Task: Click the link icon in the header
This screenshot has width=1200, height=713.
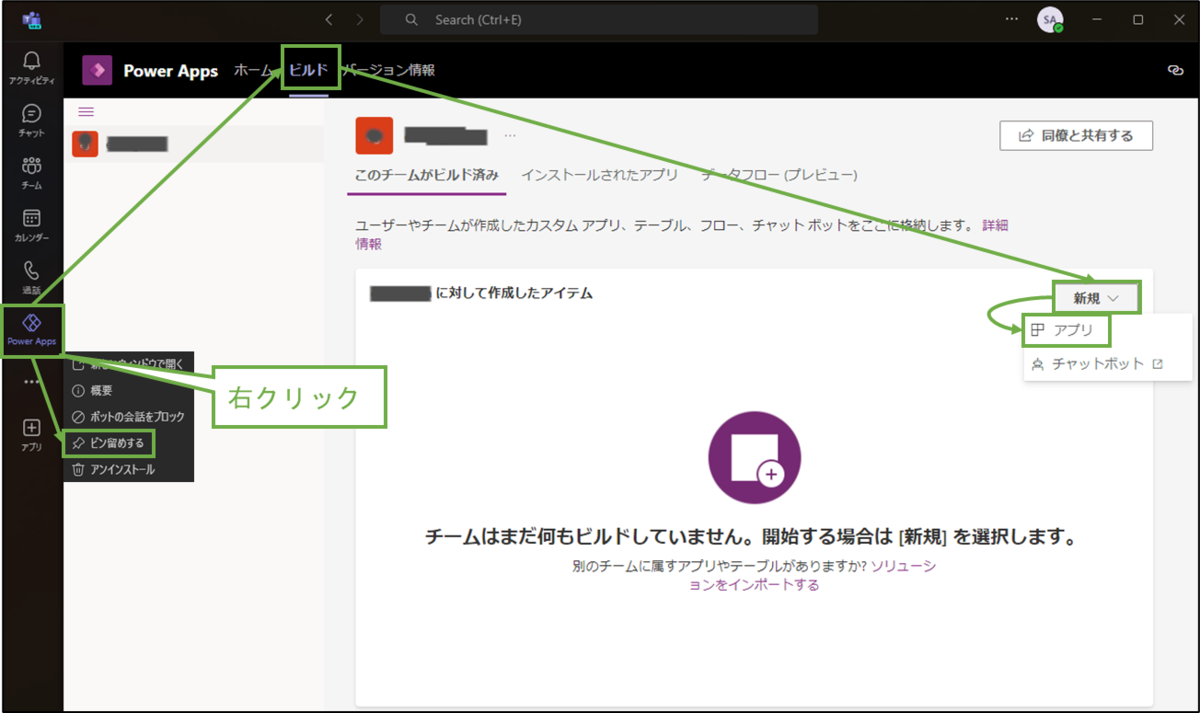Action: [1175, 70]
